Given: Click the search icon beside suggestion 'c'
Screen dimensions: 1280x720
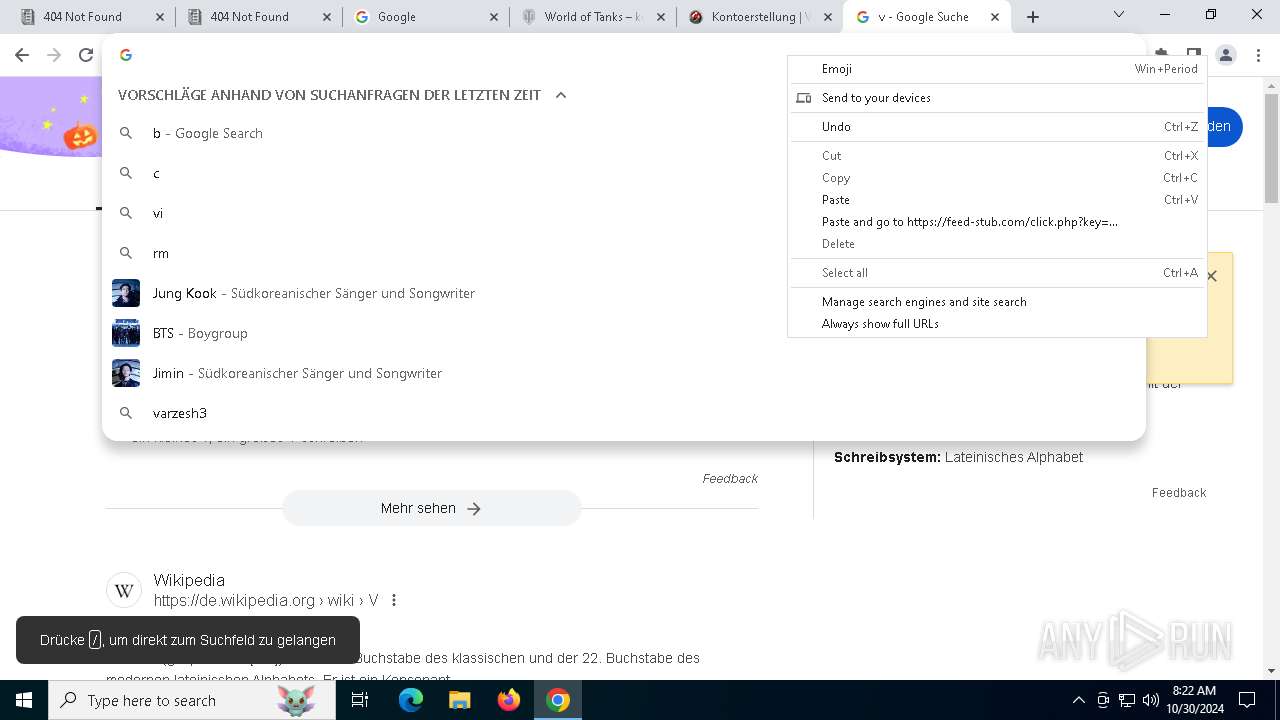Looking at the screenshot, I should pos(126,173).
